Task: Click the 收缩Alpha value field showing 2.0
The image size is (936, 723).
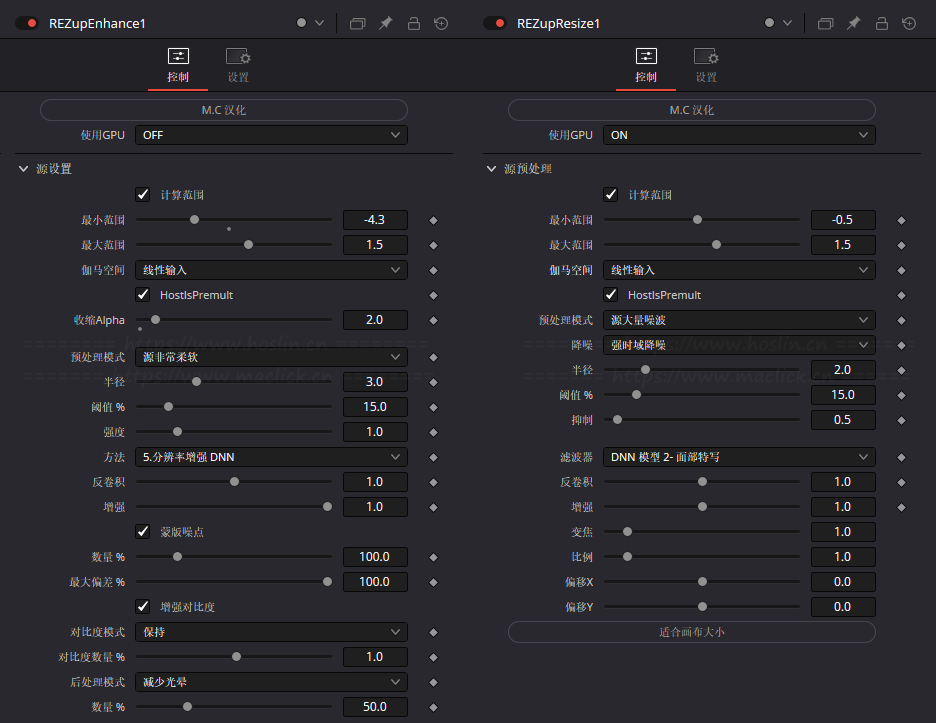Action: 375,320
